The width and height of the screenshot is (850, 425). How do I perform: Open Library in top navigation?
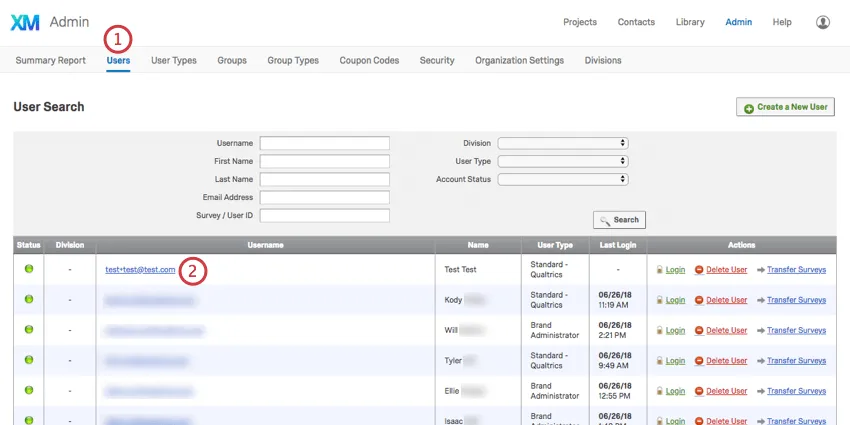click(689, 22)
